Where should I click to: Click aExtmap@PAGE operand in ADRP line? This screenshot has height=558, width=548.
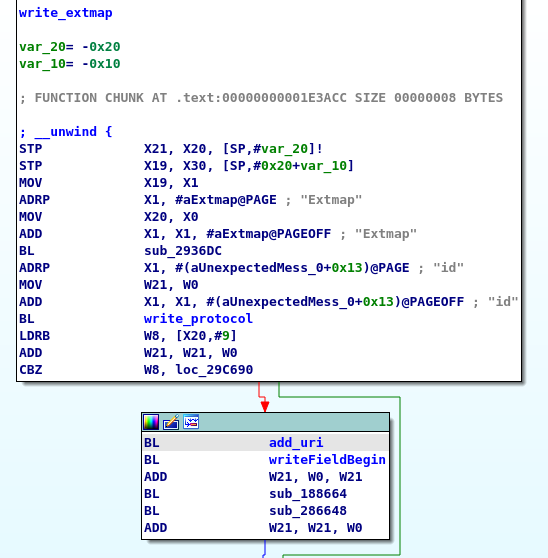(x=226, y=200)
